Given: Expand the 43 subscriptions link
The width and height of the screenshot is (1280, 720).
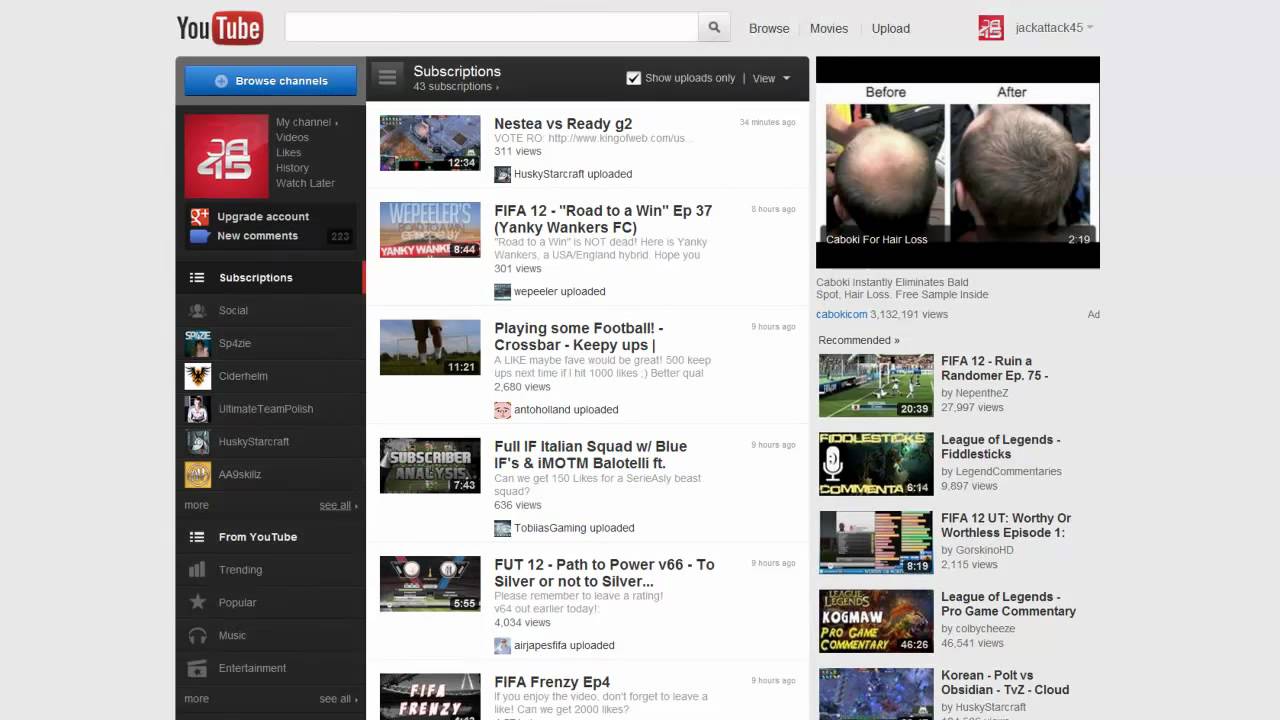Looking at the screenshot, I should click(x=457, y=87).
